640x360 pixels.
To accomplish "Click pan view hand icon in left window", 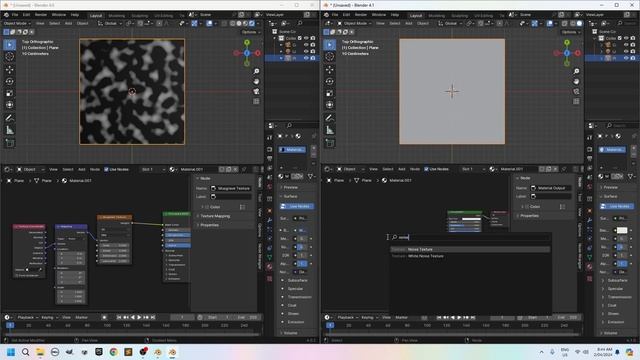I will 256,81.
